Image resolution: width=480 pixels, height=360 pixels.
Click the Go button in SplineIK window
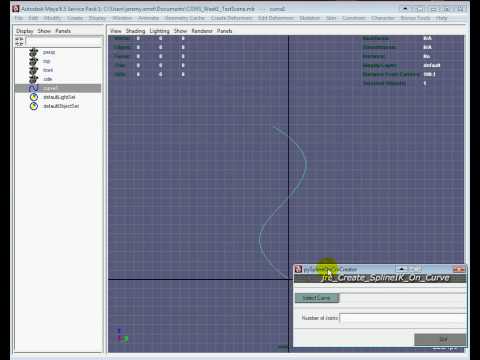[440, 339]
